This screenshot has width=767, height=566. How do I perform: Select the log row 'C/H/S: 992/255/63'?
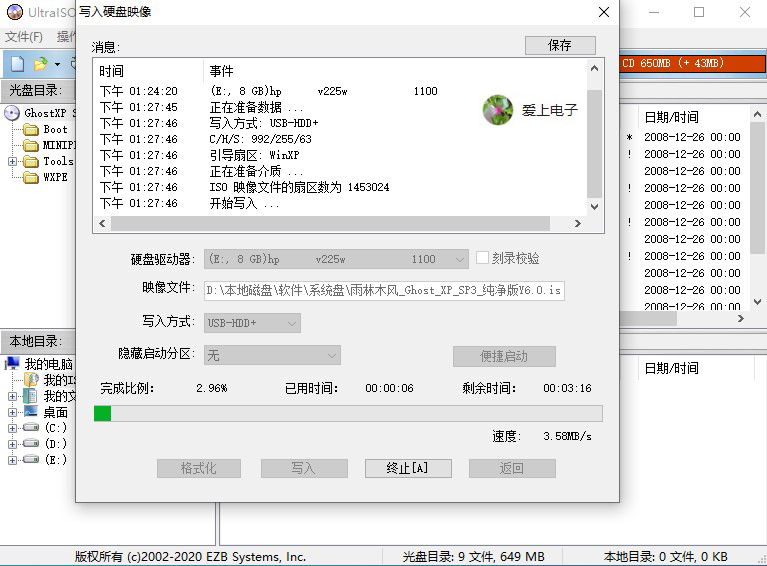341,139
